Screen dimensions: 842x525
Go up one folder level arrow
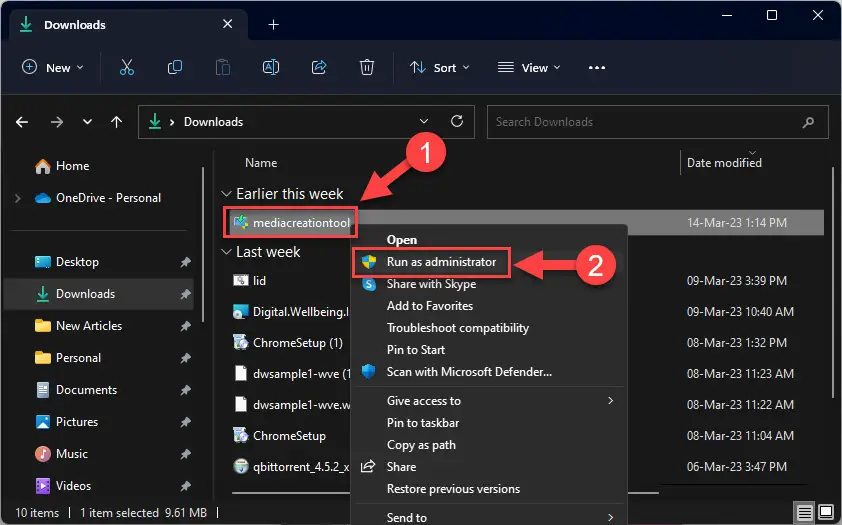116,122
